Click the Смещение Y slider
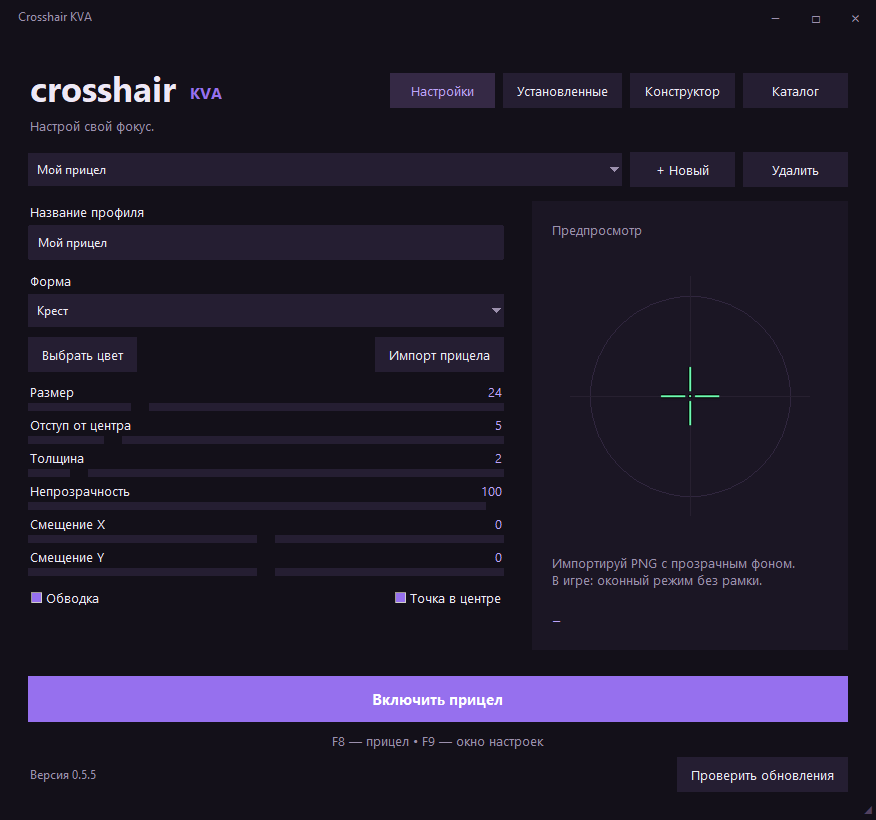 [266, 571]
